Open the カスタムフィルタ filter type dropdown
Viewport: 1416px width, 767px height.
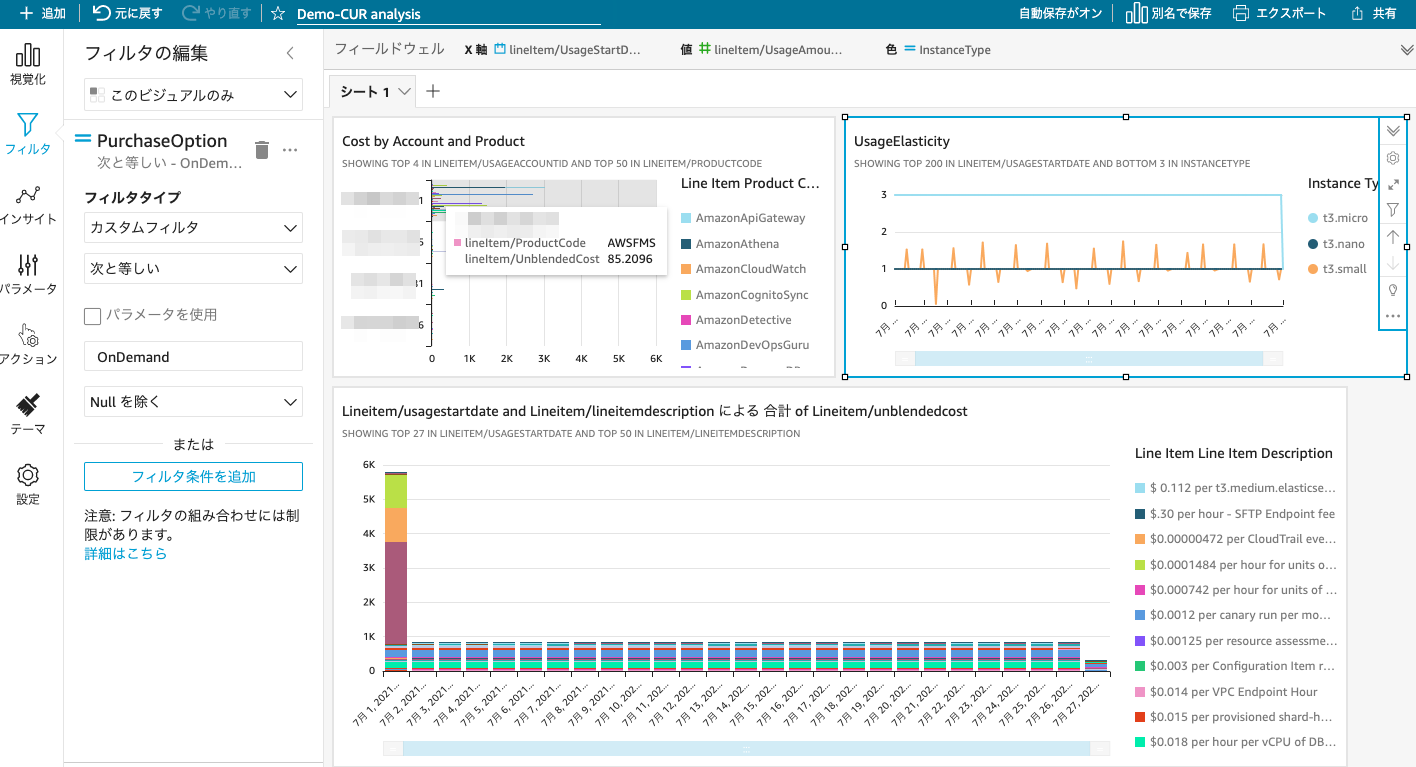[193, 227]
